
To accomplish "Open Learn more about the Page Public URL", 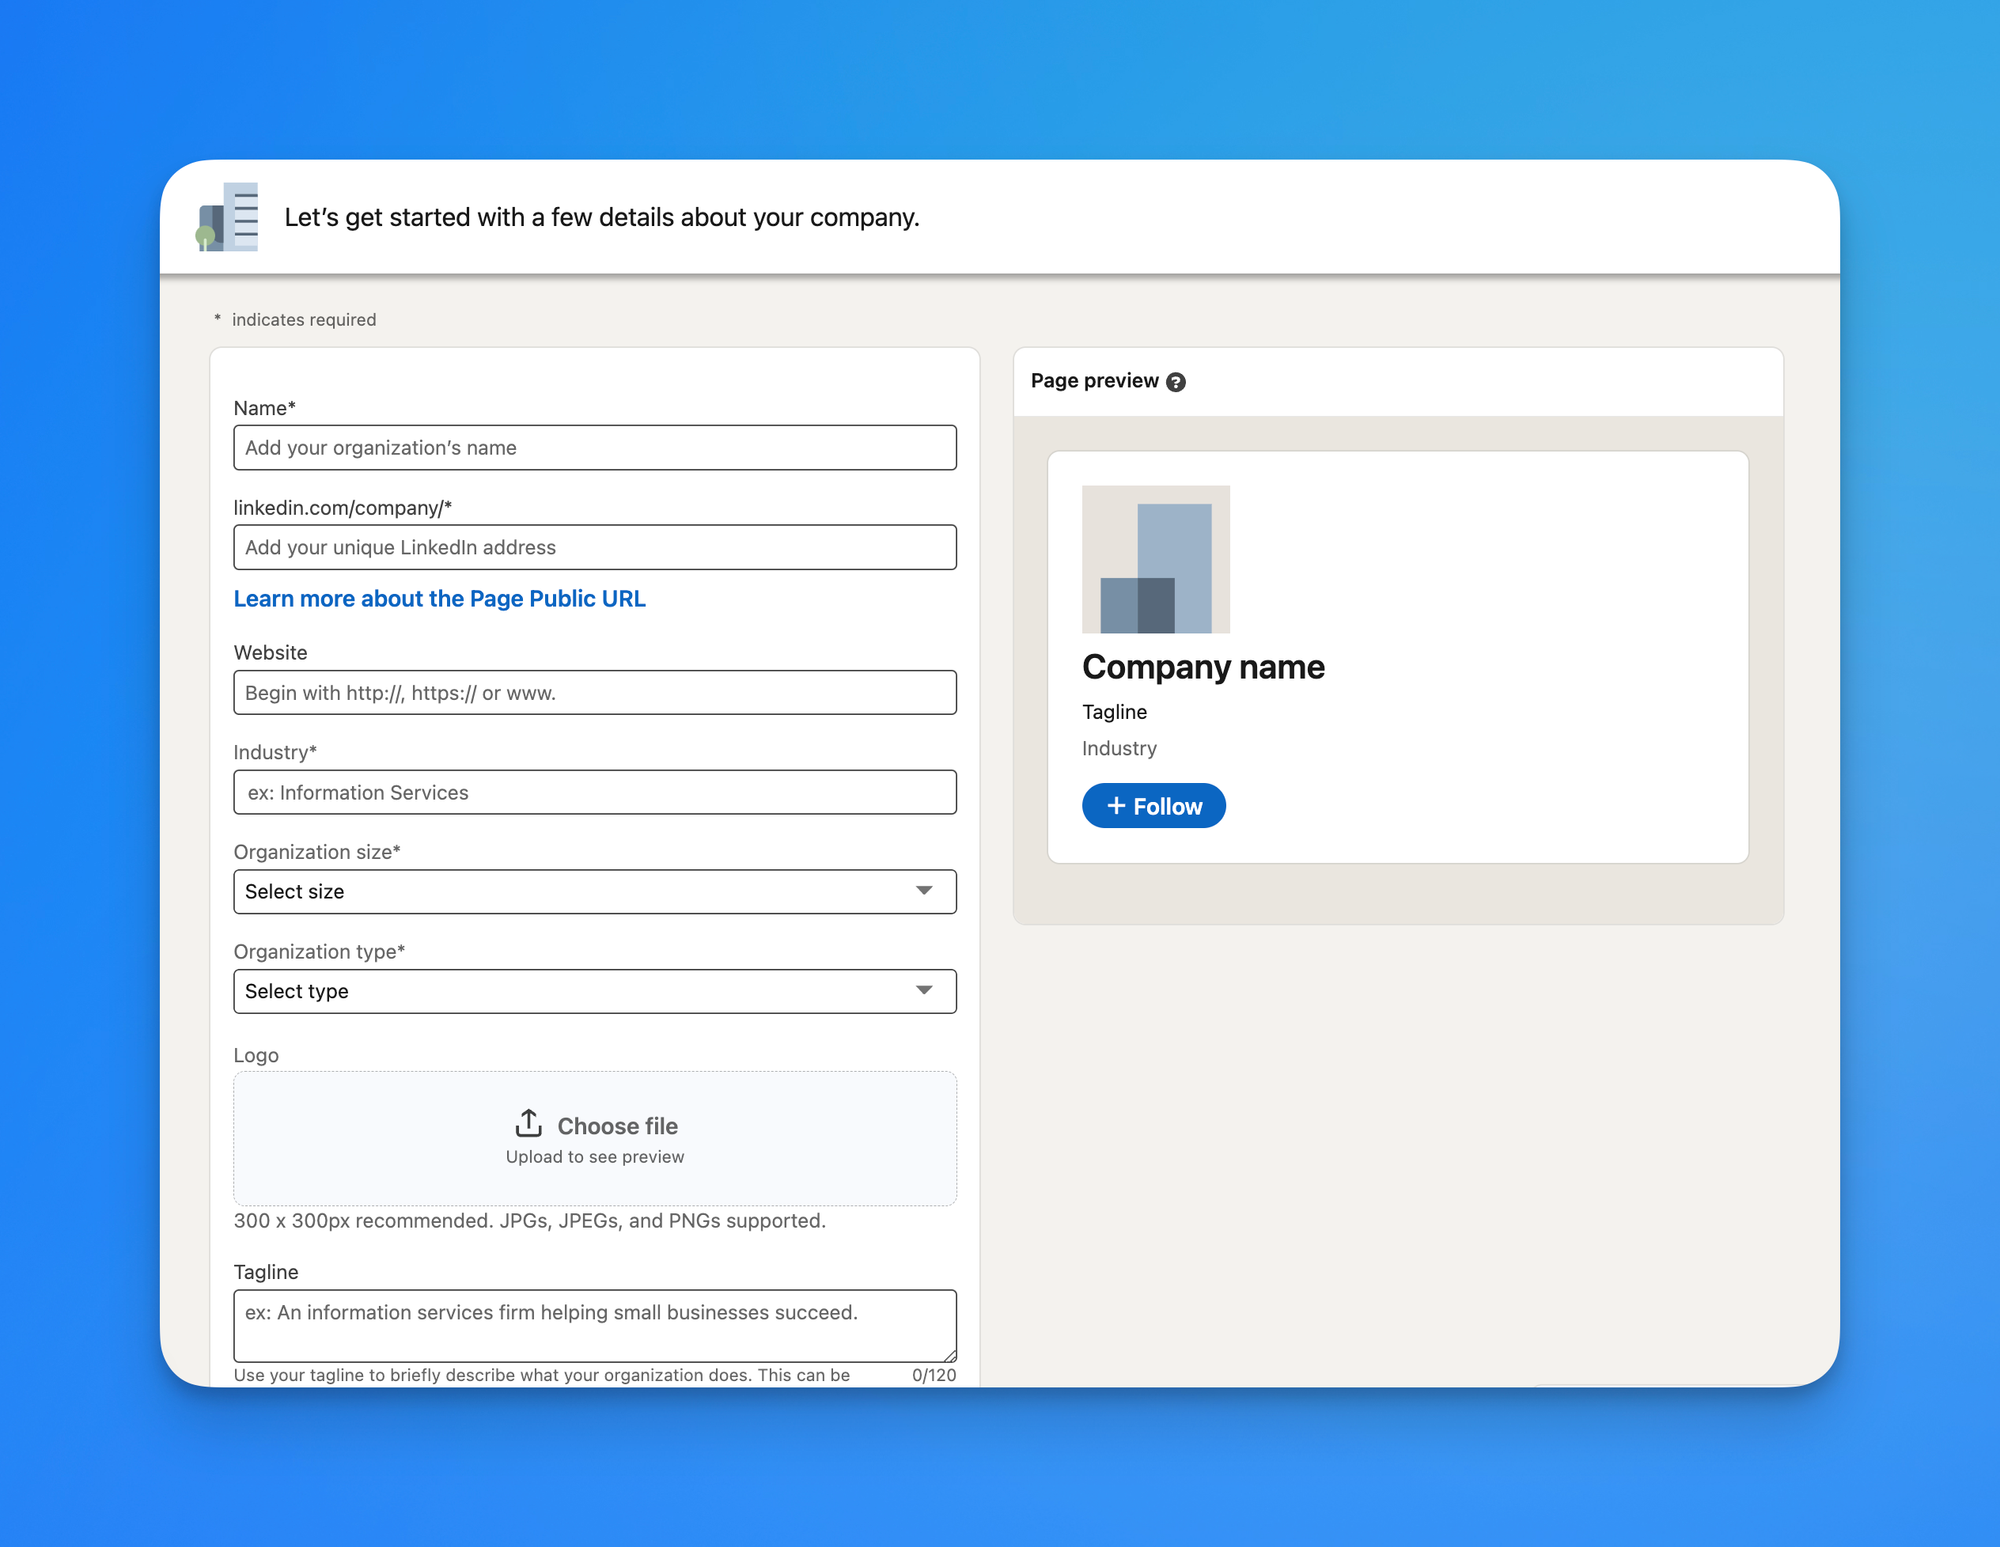I will point(440,598).
